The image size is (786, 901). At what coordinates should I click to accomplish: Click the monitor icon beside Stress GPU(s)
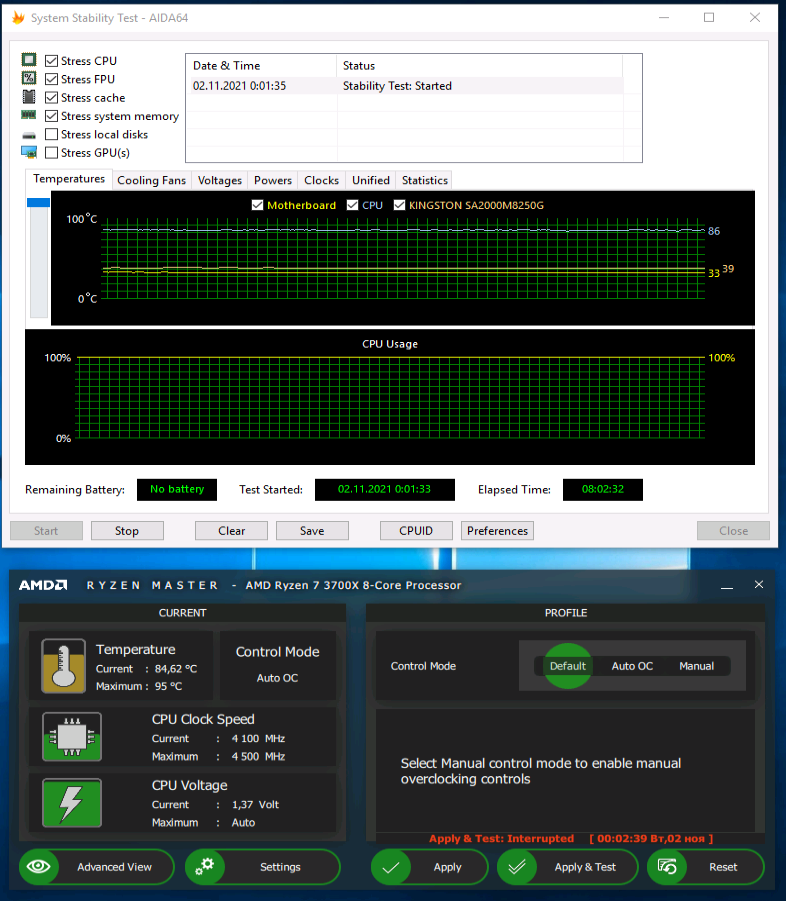click(29, 152)
